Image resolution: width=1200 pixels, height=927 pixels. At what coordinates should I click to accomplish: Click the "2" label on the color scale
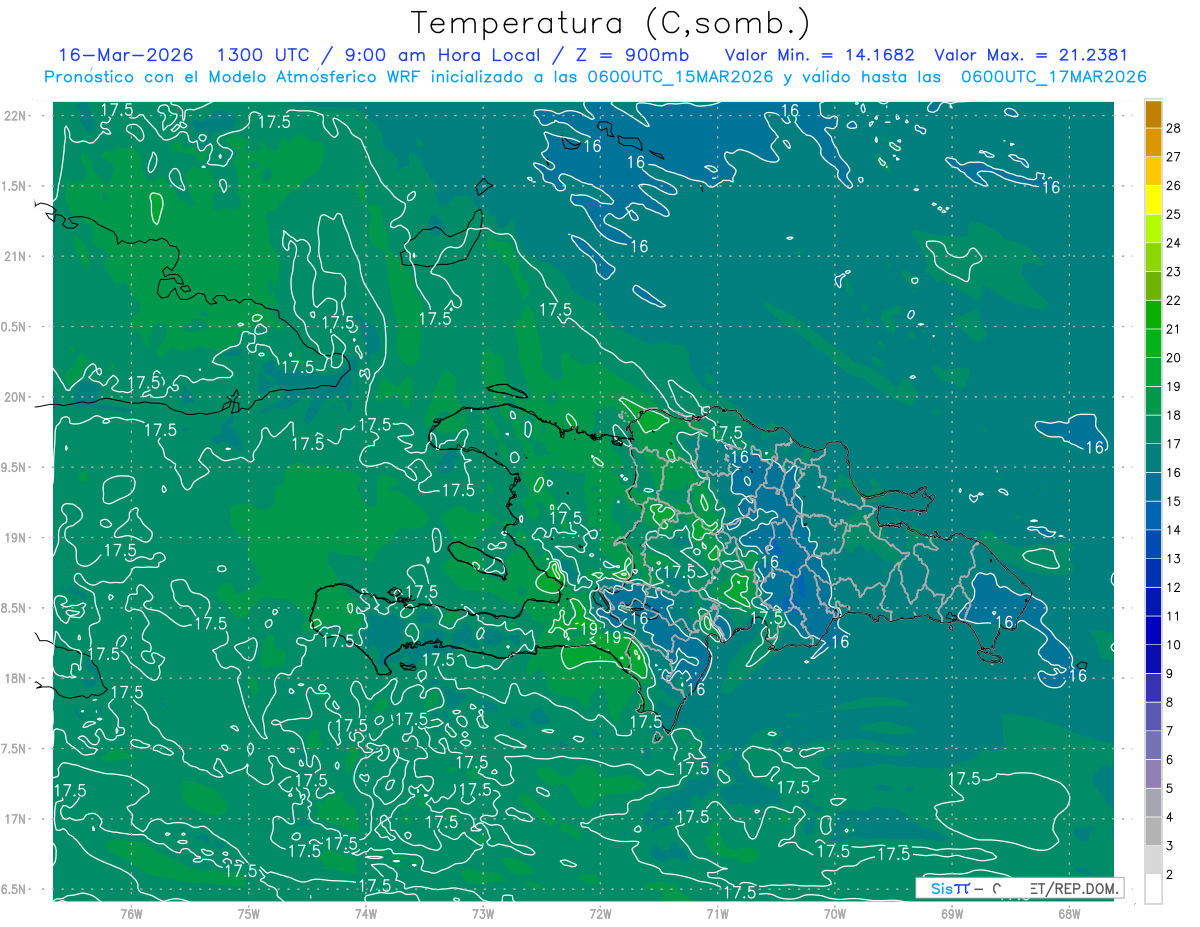pos(1171,875)
